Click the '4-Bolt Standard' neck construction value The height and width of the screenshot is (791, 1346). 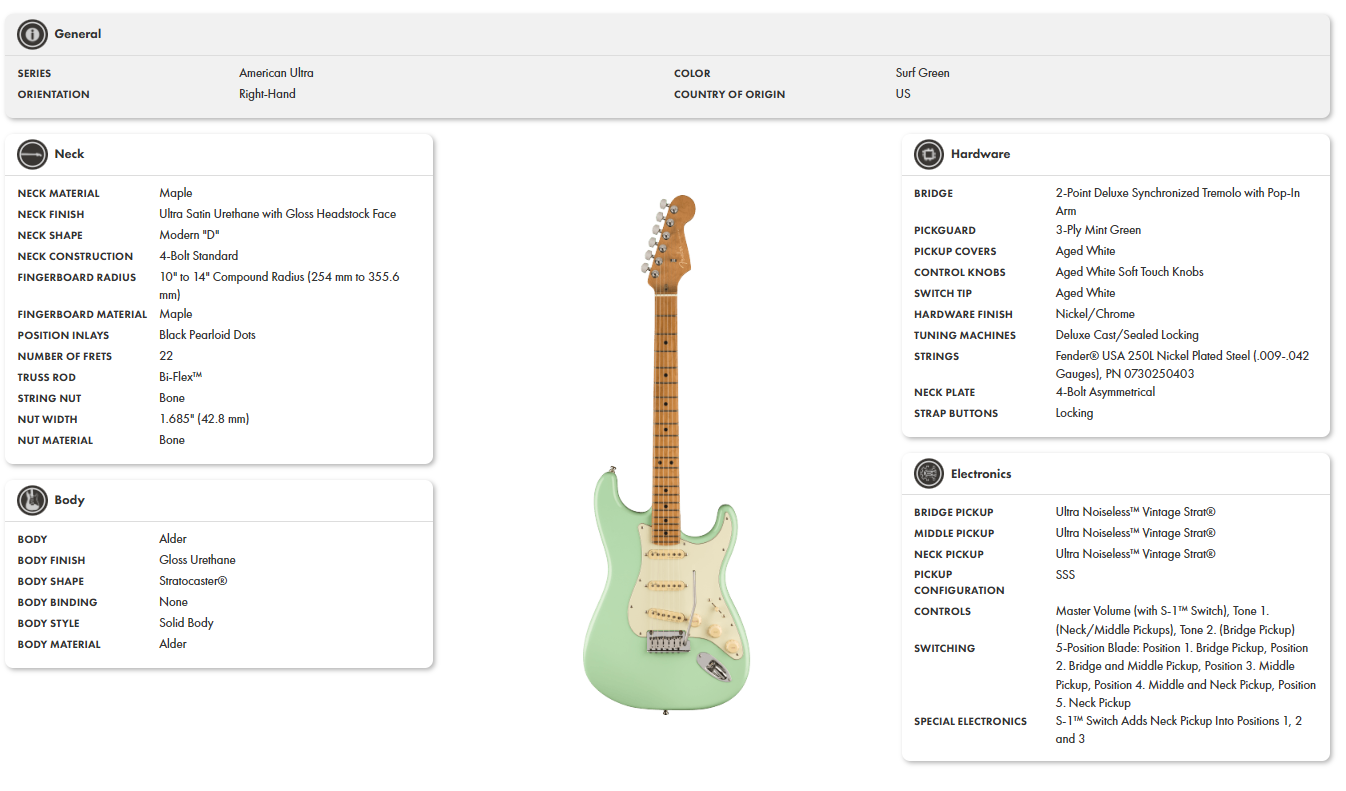point(199,256)
